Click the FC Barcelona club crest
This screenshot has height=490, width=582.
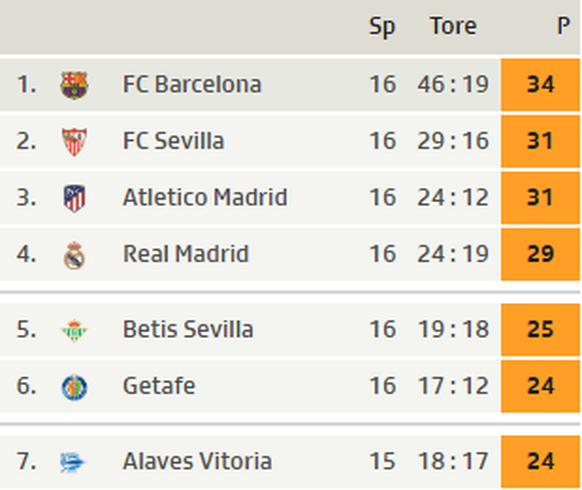tap(74, 85)
